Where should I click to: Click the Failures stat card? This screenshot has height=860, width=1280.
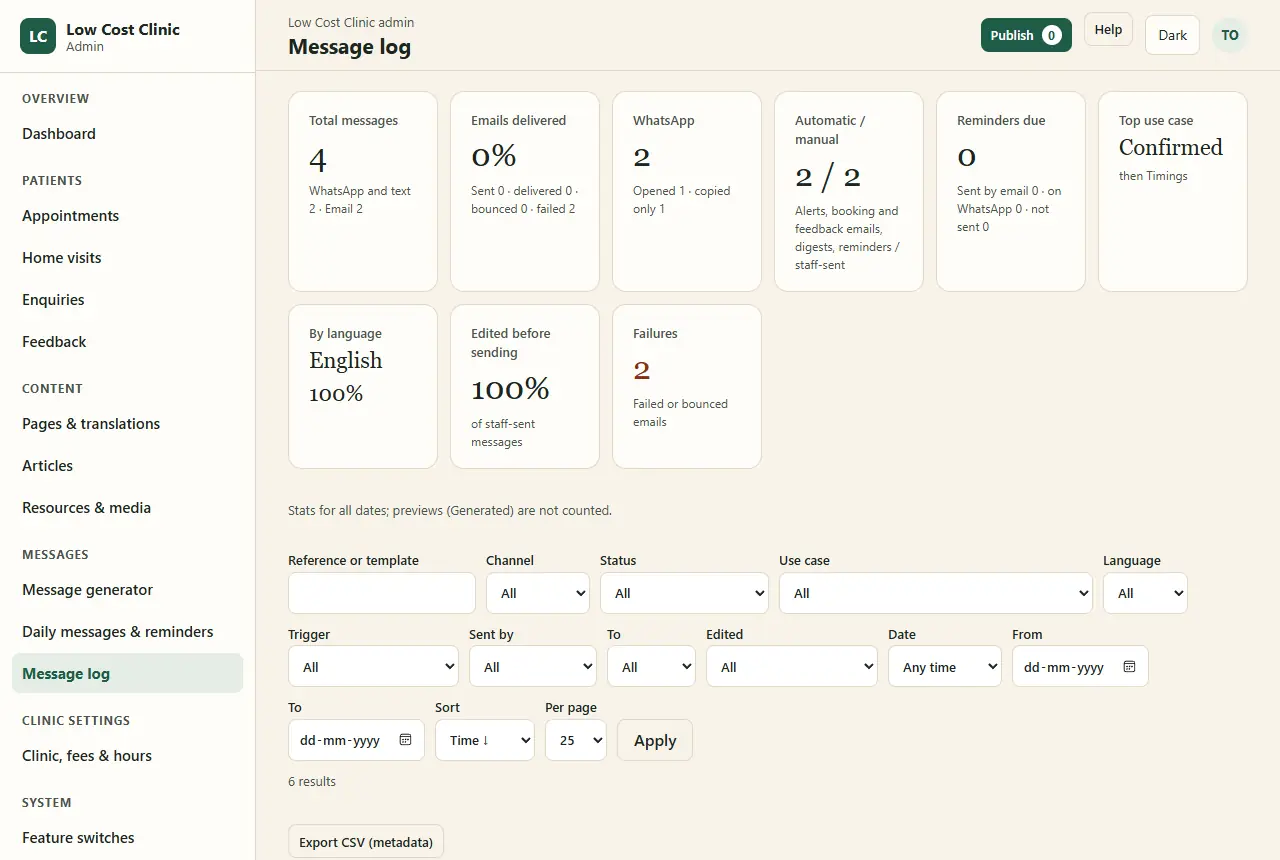pyautogui.click(x=687, y=387)
